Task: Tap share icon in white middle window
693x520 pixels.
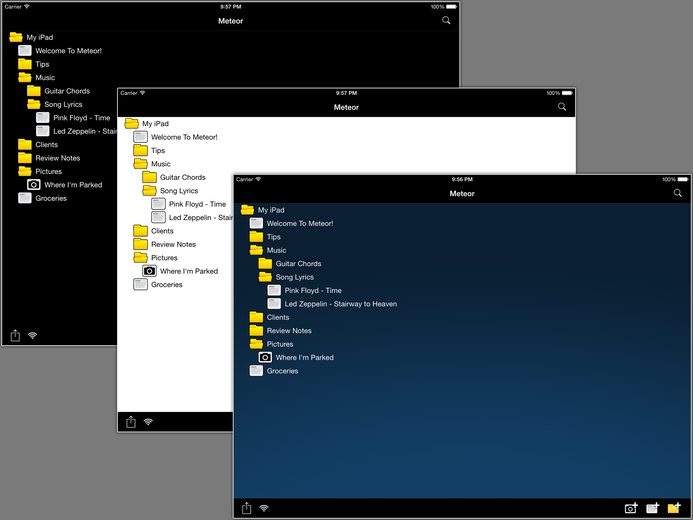Action: pyautogui.click(x=131, y=422)
